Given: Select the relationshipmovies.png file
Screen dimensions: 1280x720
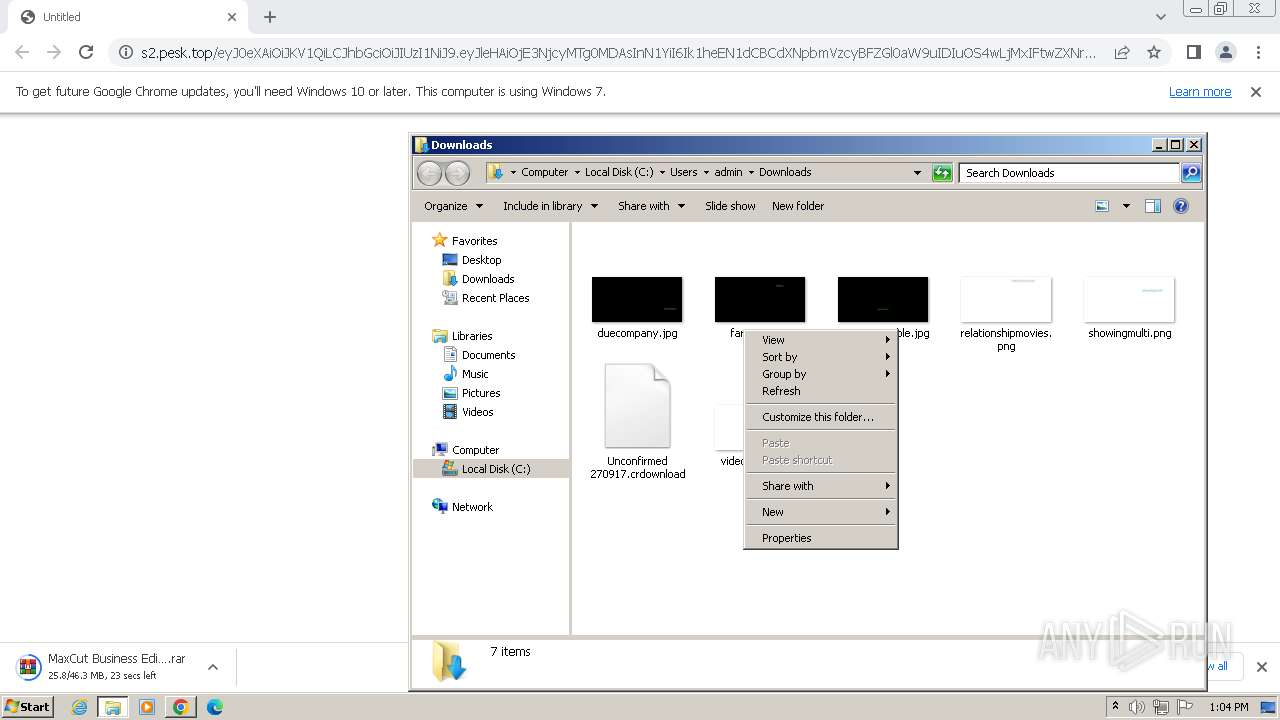Looking at the screenshot, I should coord(1006,313).
